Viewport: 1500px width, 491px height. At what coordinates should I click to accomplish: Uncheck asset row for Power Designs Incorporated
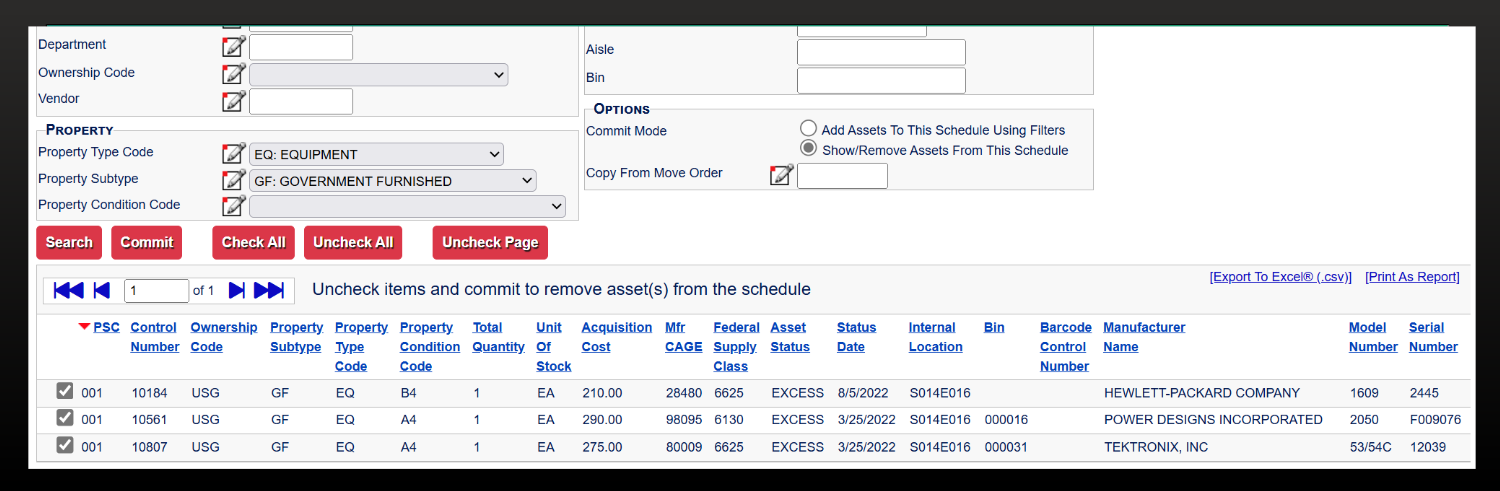point(65,418)
